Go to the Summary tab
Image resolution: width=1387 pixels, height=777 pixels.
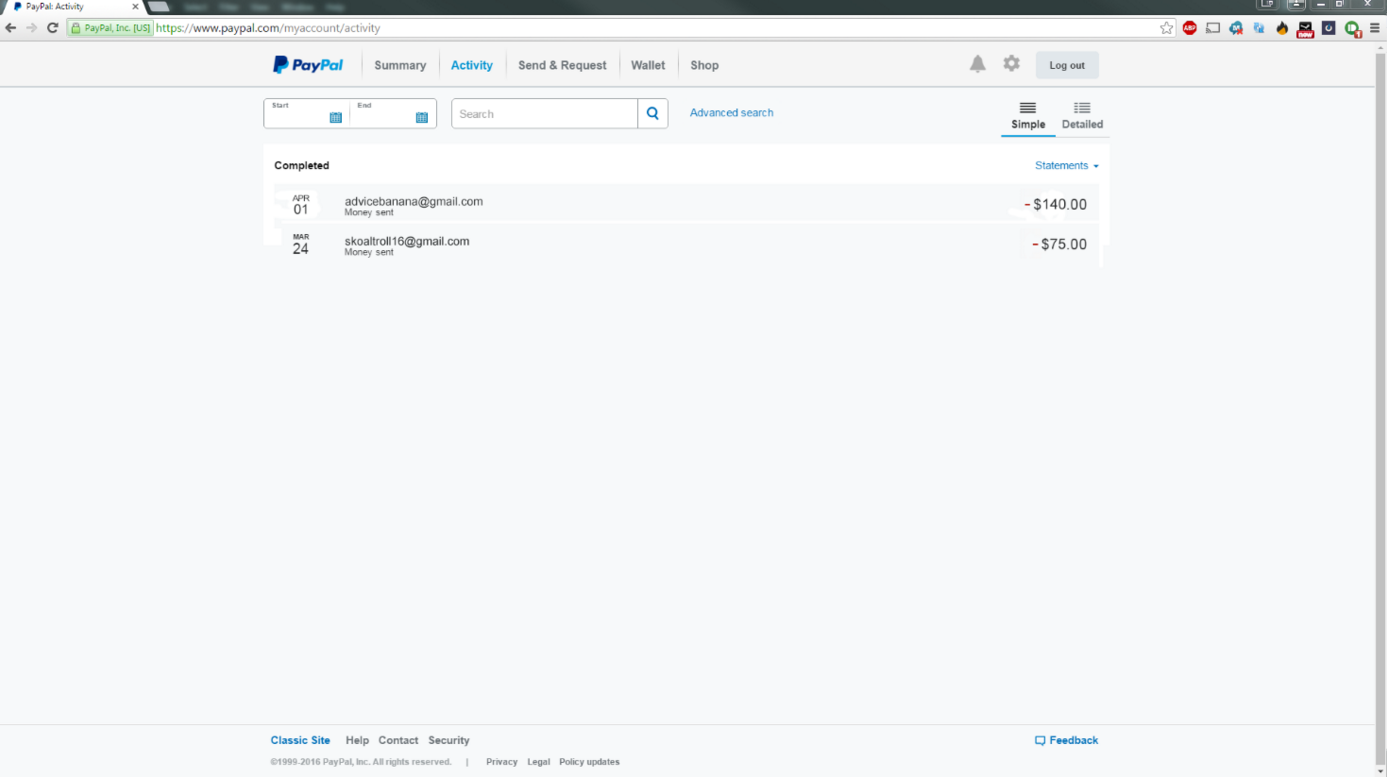coord(400,65)
